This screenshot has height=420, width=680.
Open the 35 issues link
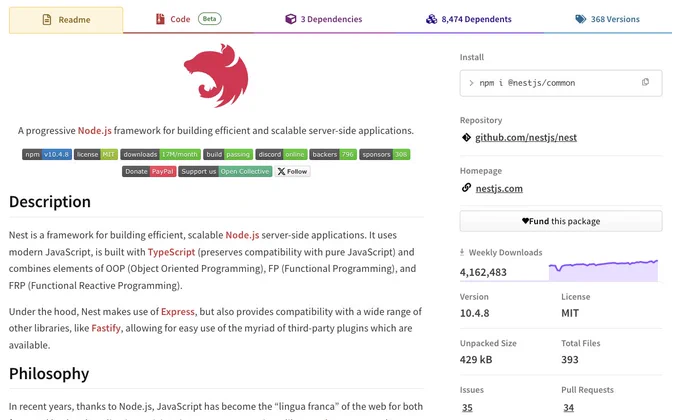point(467,407)
